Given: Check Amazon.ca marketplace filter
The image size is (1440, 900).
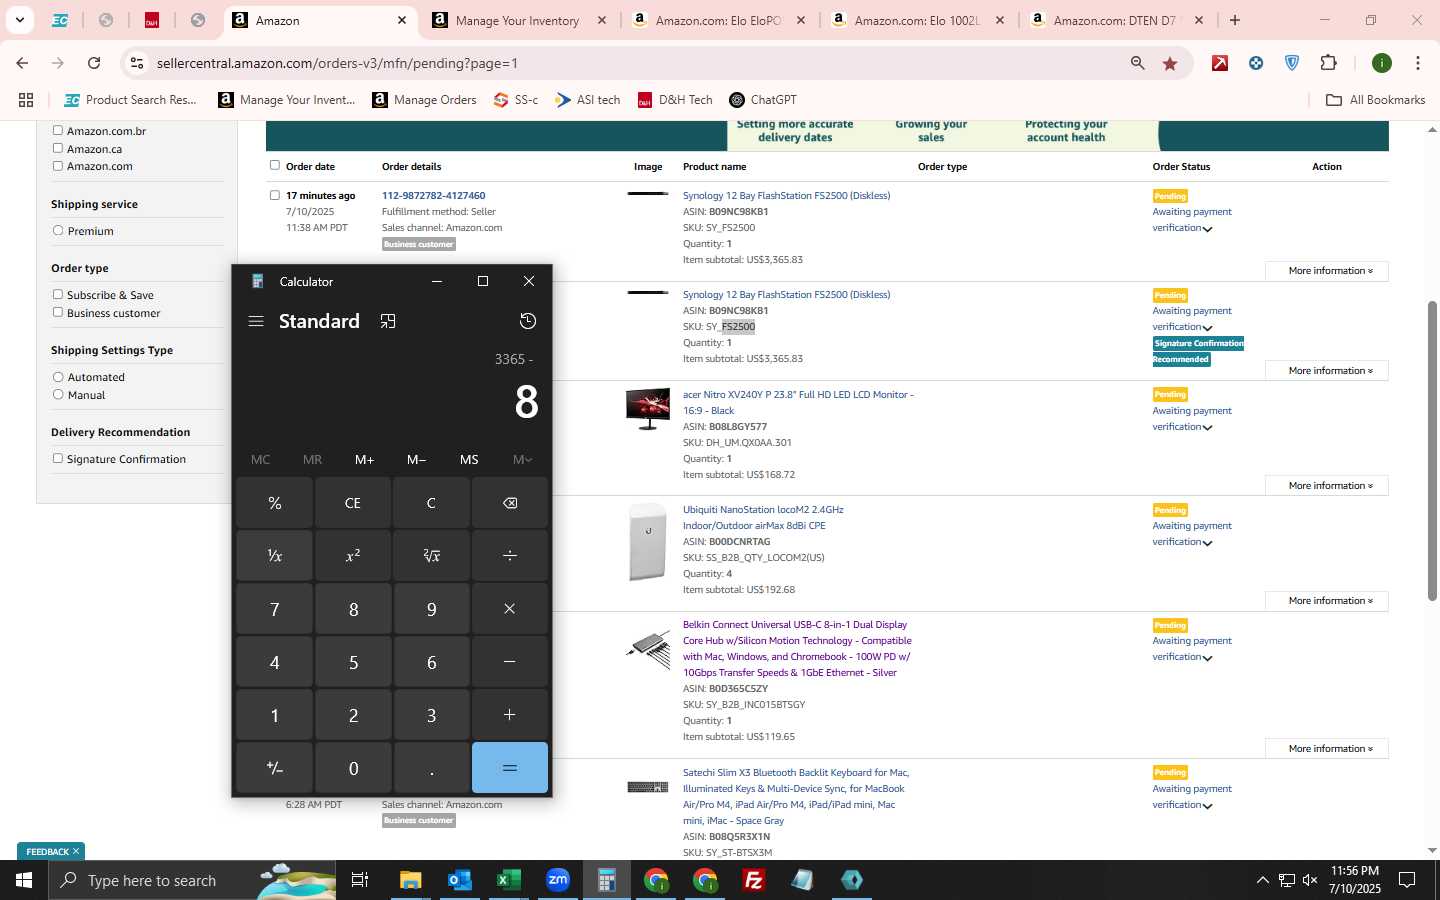Looking at the screenshot, I should 58,148.
